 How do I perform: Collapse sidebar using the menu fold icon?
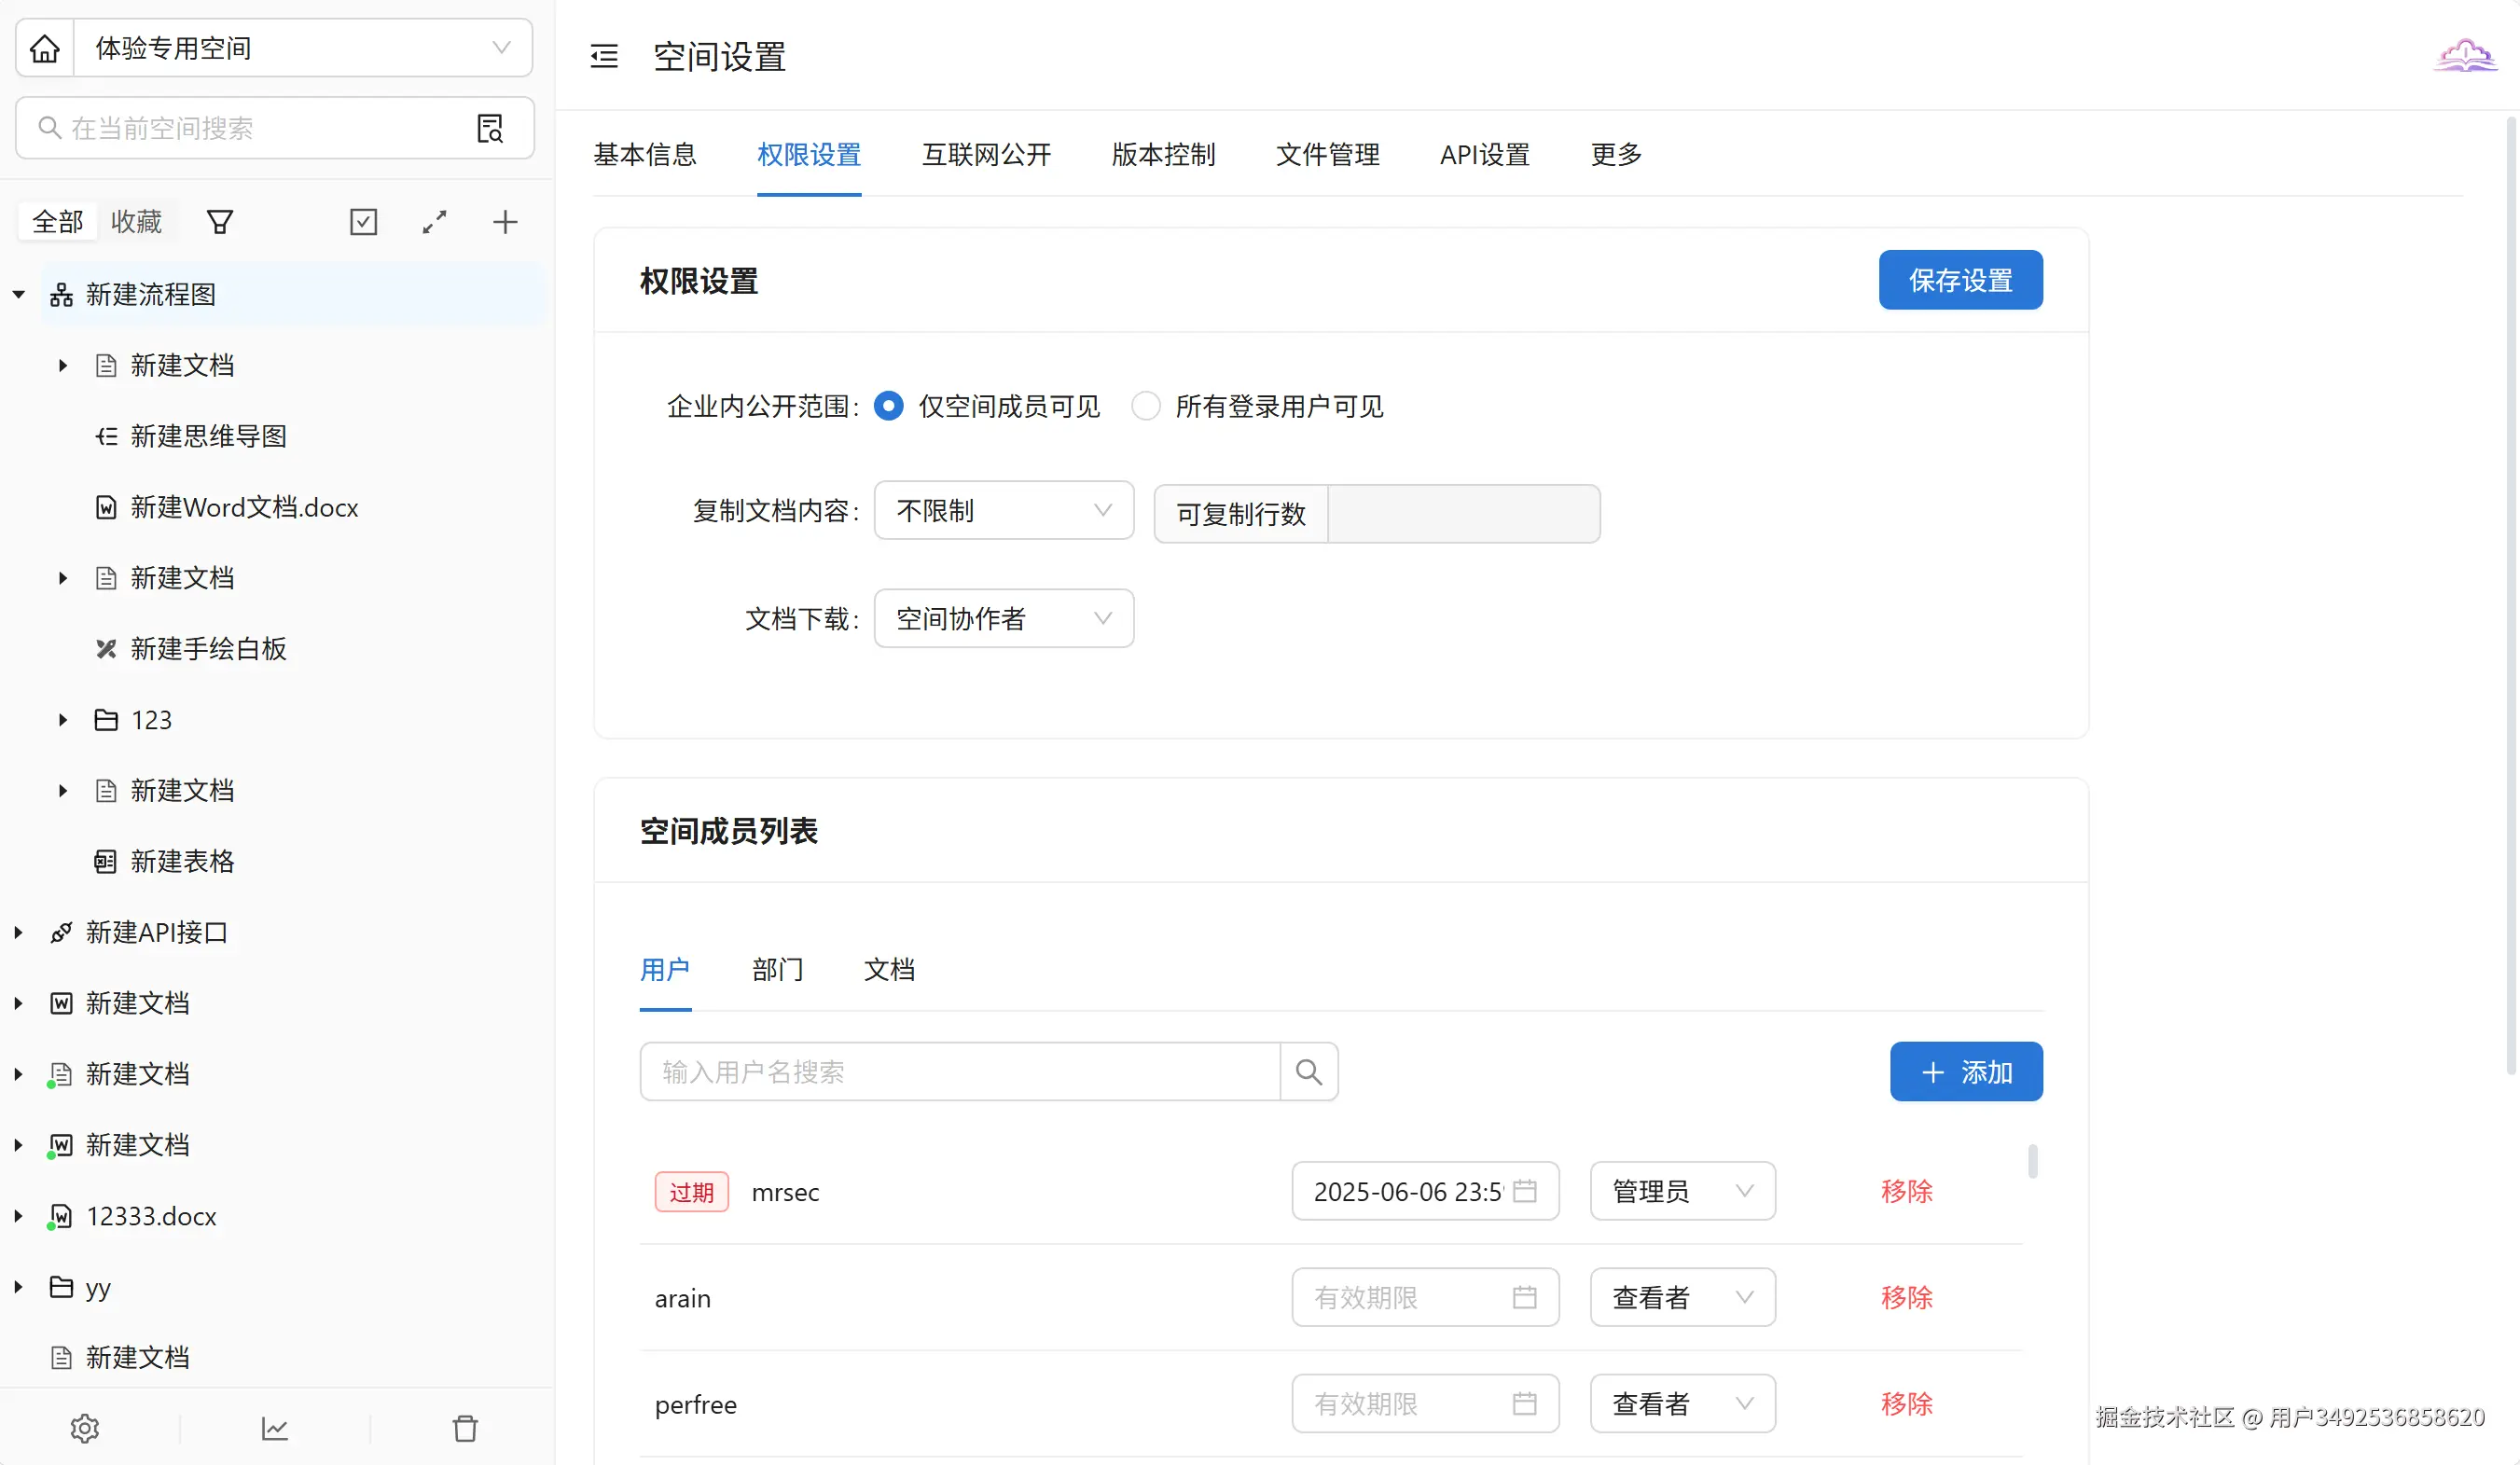click(604, 56)
